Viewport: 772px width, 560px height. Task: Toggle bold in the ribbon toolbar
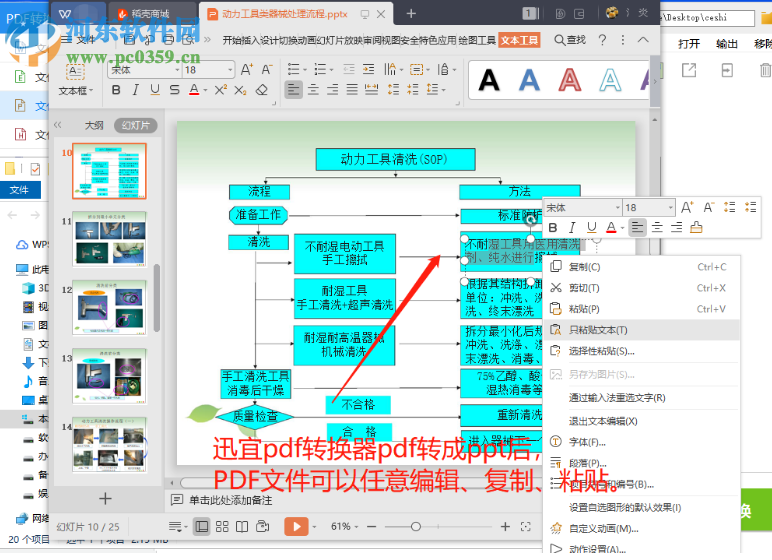click(116, 90)
